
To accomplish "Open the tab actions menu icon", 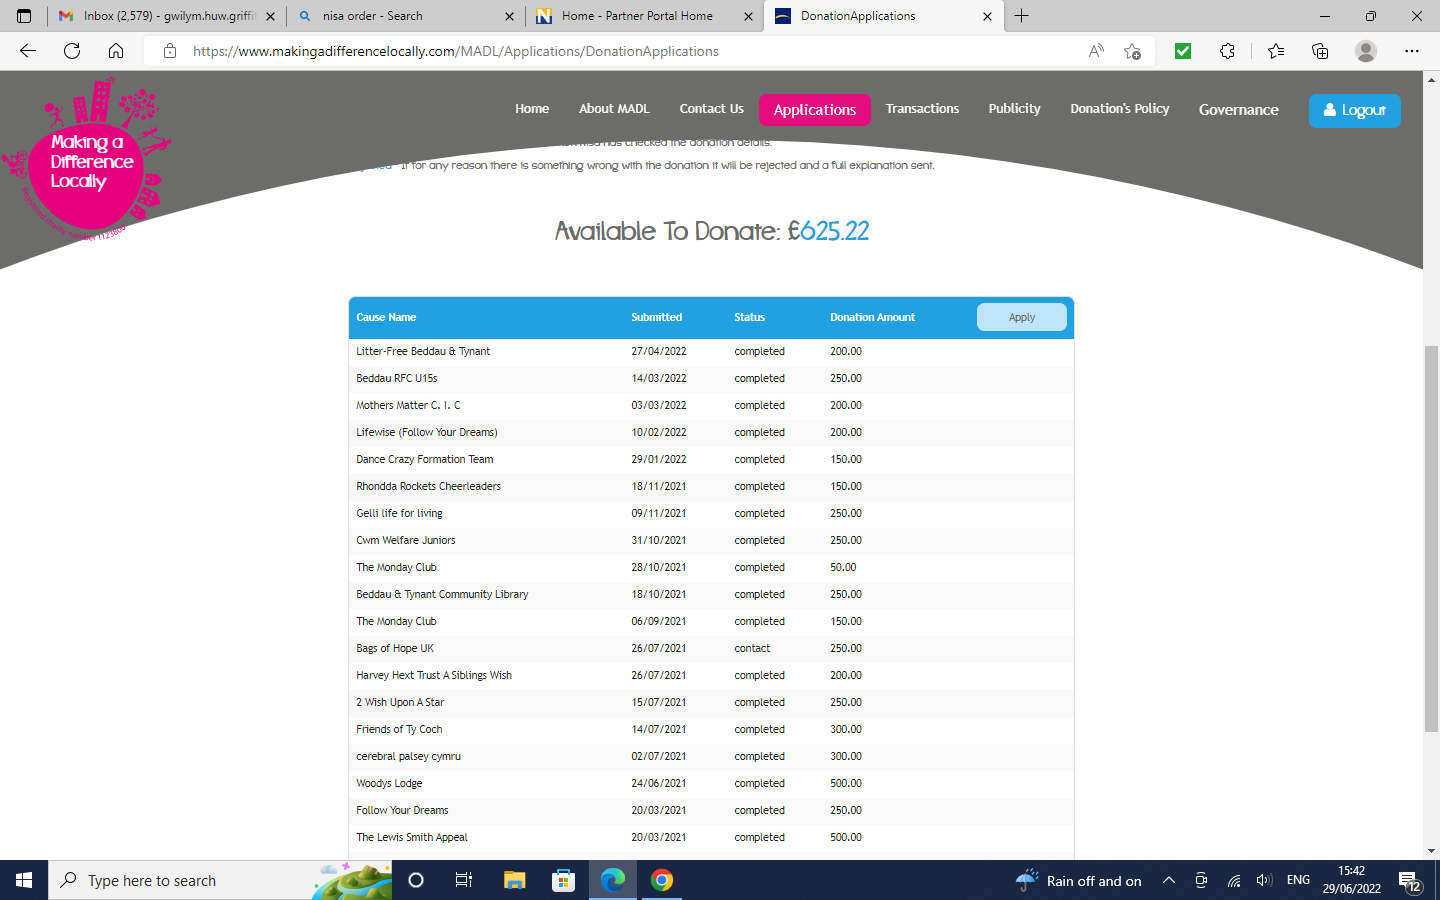I will click(24, 16).
